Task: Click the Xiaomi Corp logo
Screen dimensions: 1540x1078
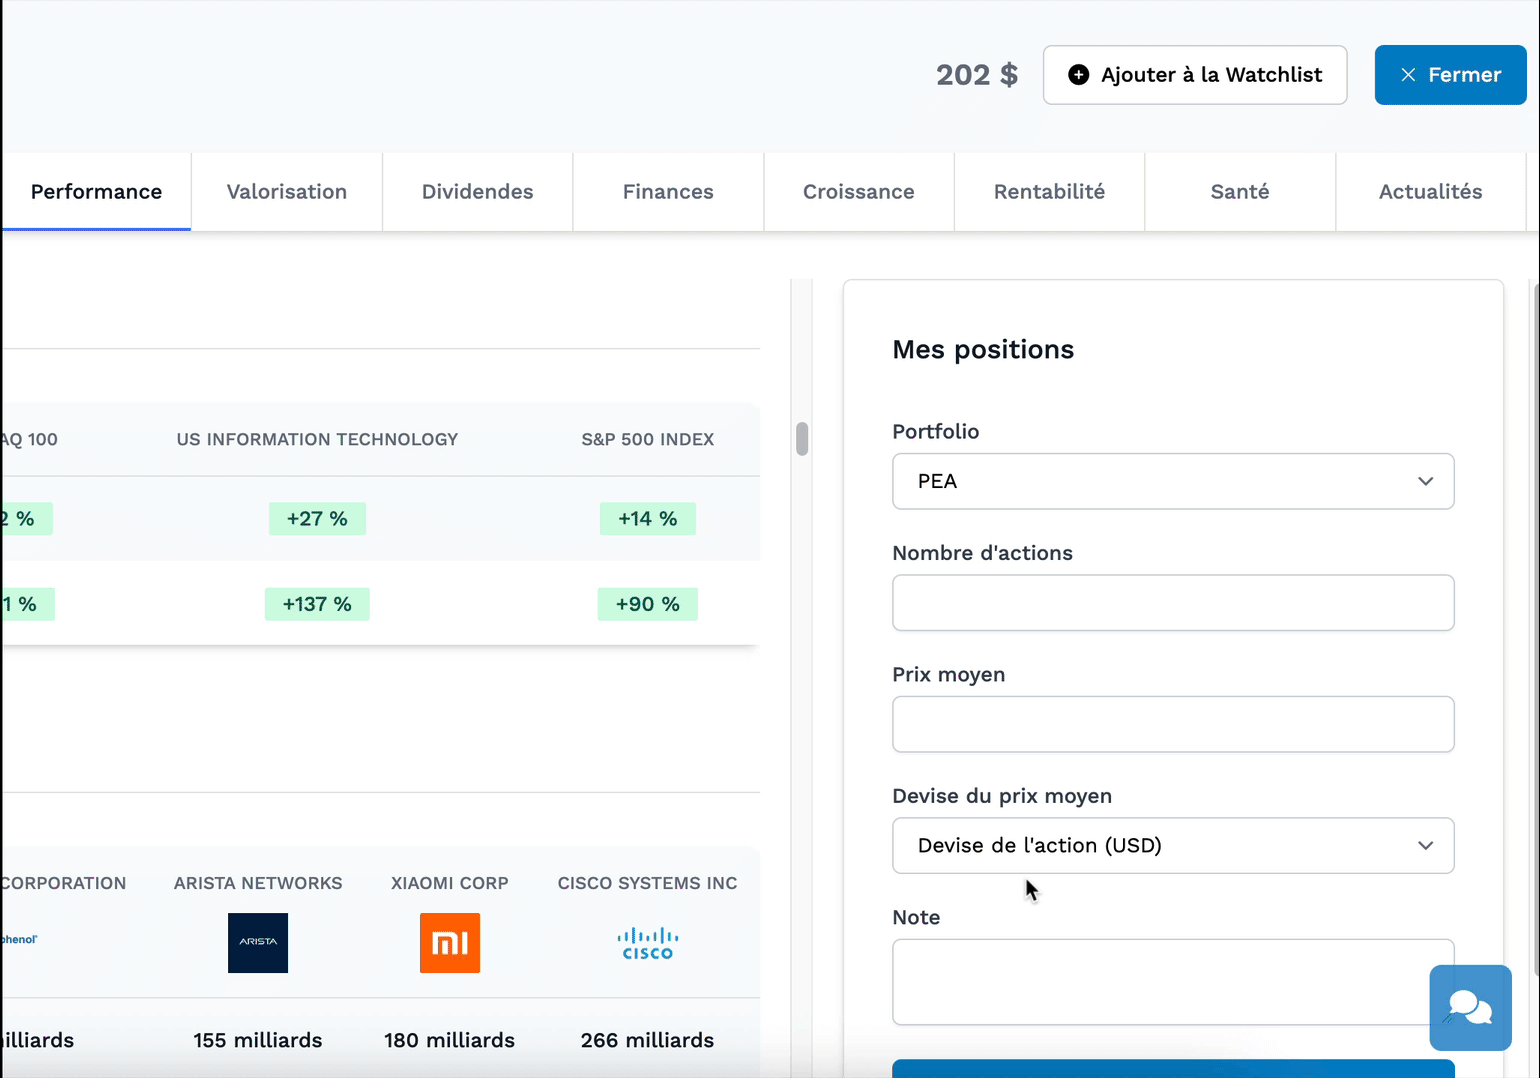Action: click(449, 942)
